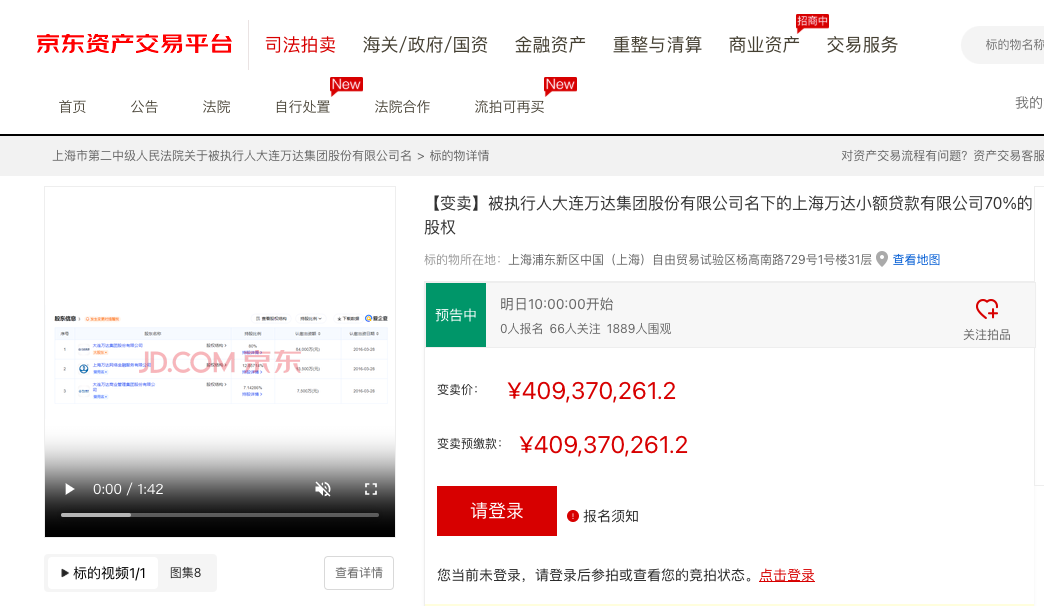
Task: Open 司法拍卖 menu
Action: point(300,45)
